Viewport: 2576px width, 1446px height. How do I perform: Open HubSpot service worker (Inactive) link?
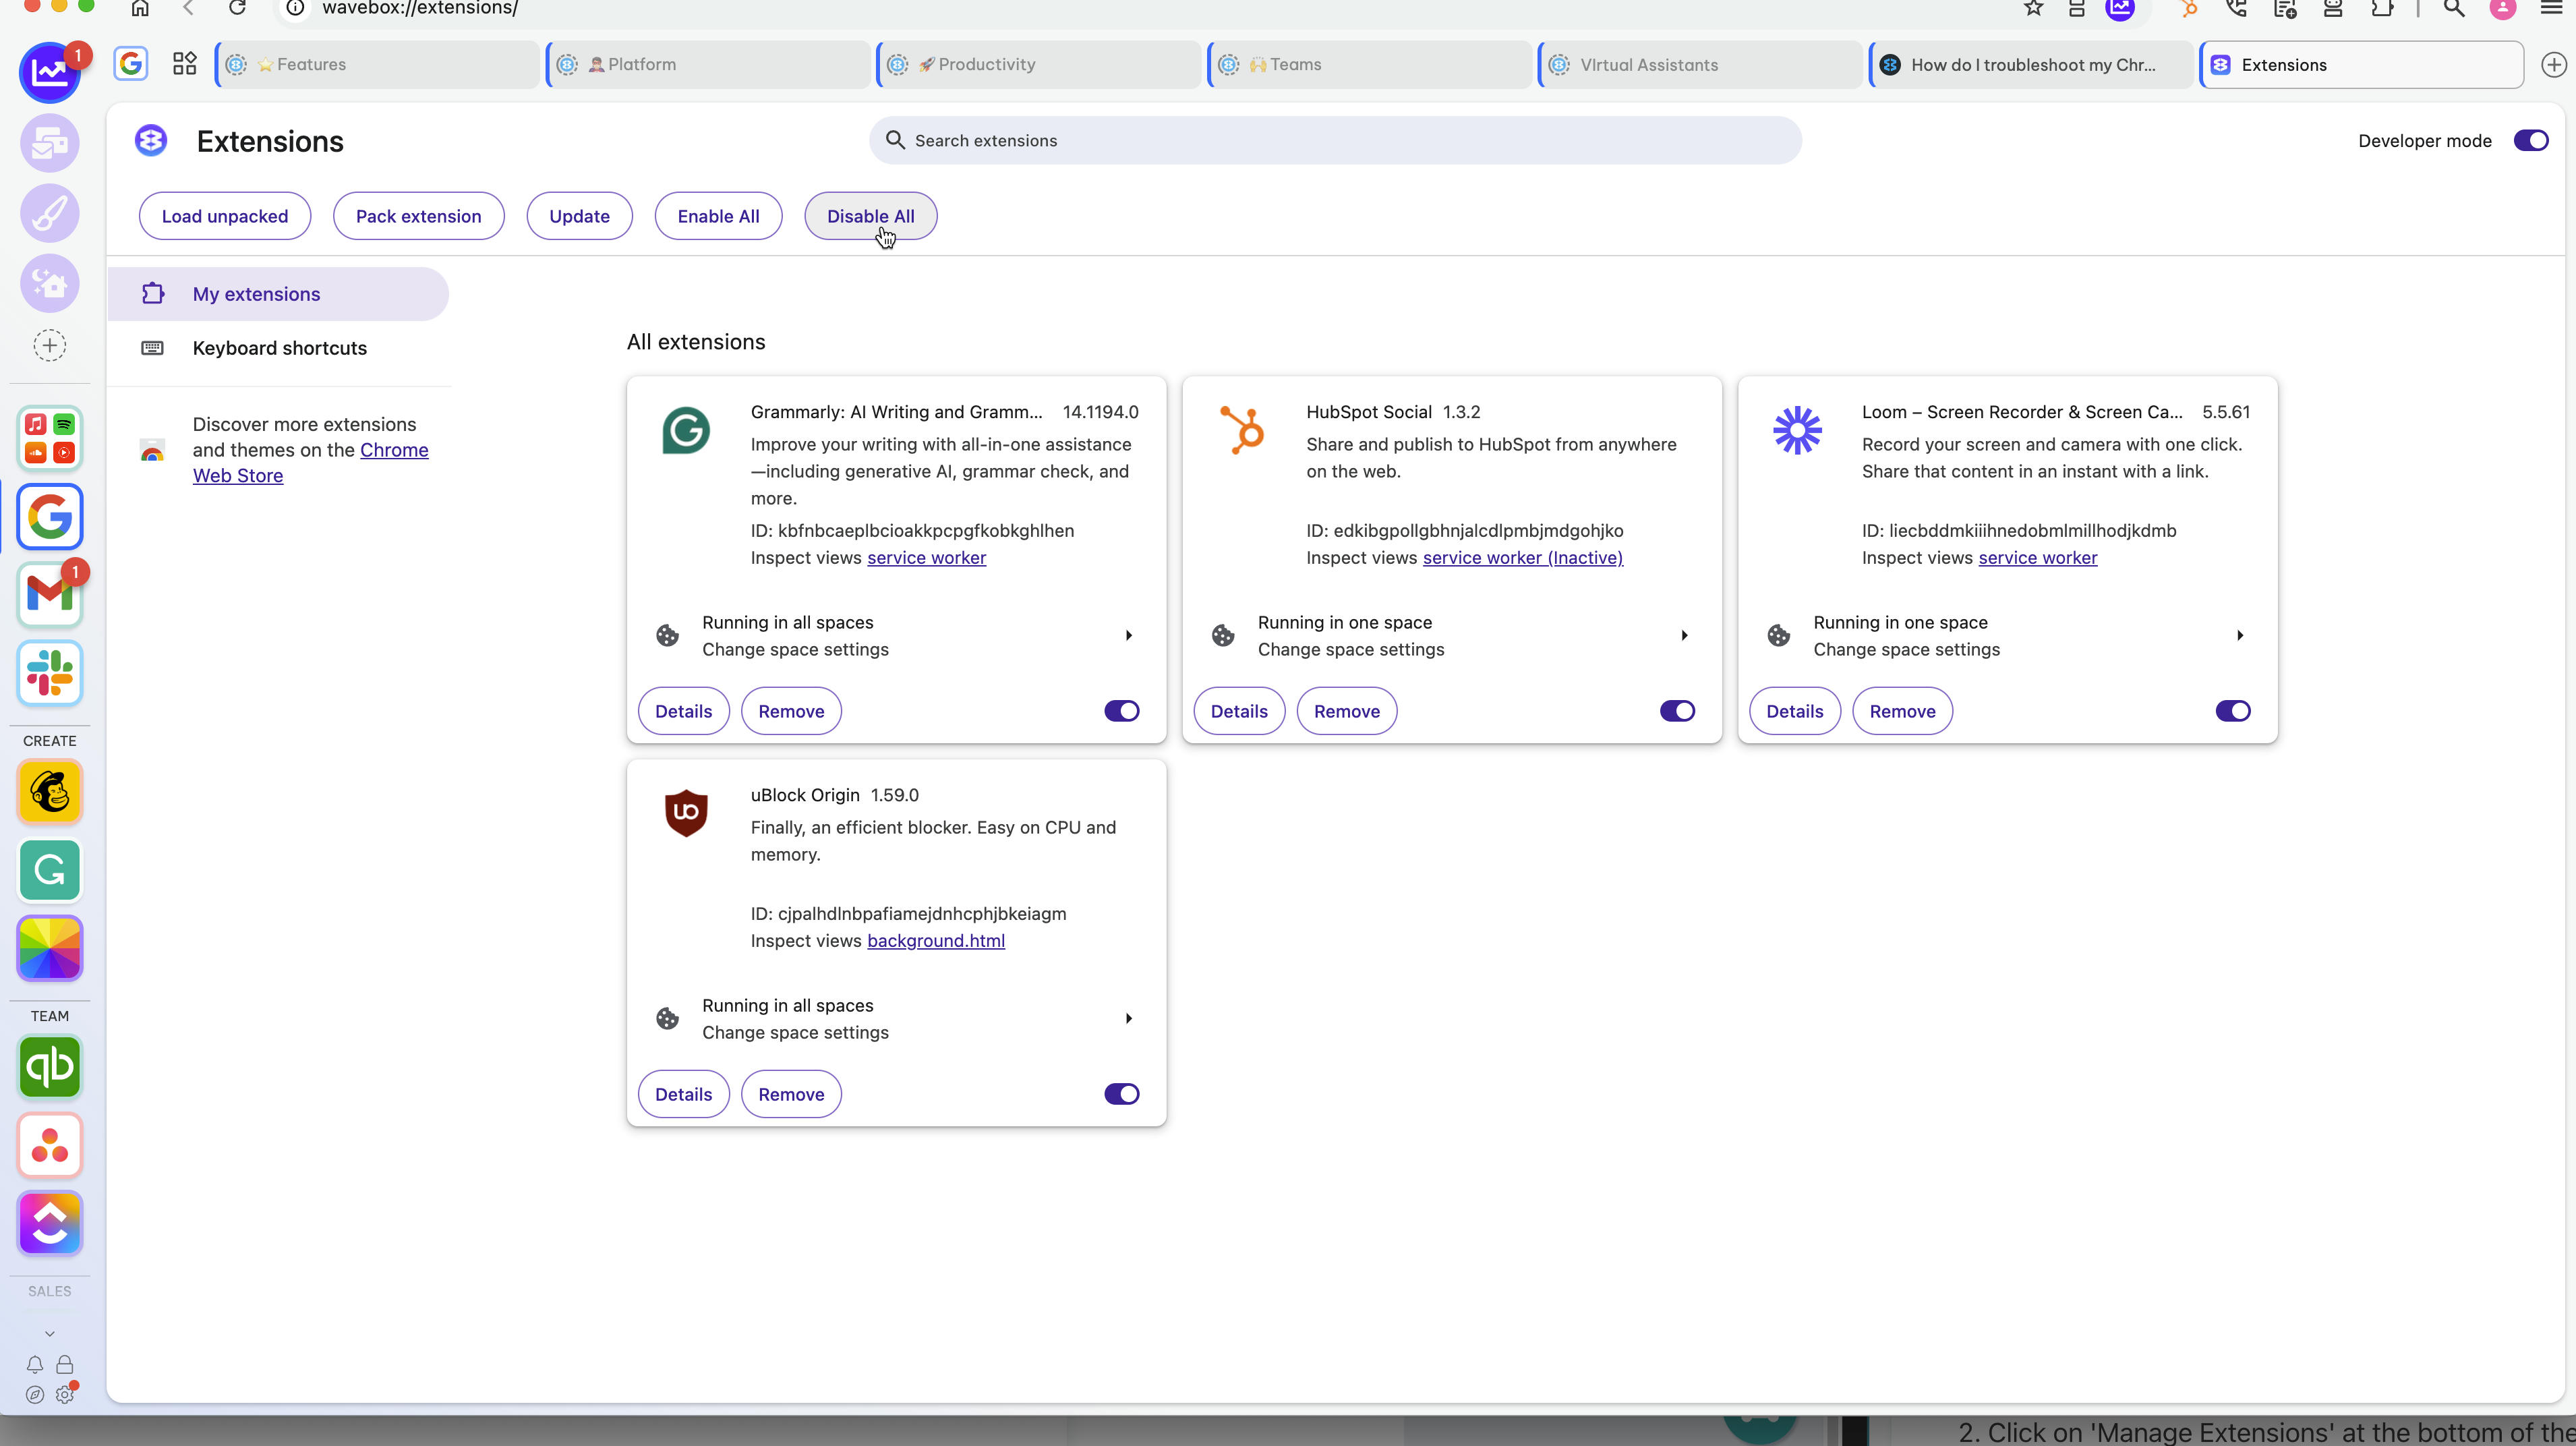(1522, 558)
